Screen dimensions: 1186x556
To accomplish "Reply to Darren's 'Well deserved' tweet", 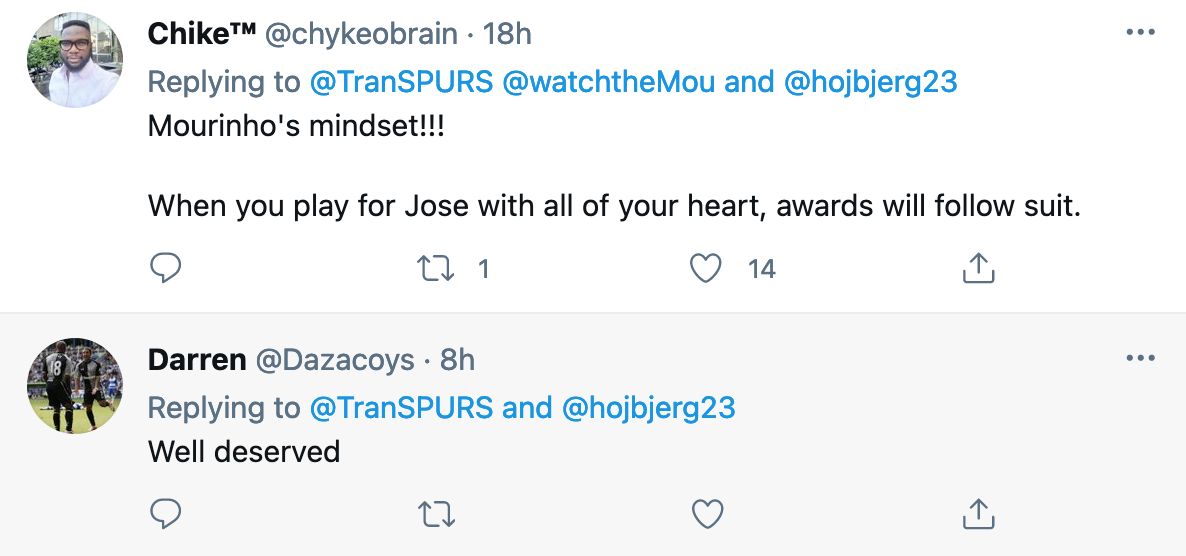I will [165, 514].
